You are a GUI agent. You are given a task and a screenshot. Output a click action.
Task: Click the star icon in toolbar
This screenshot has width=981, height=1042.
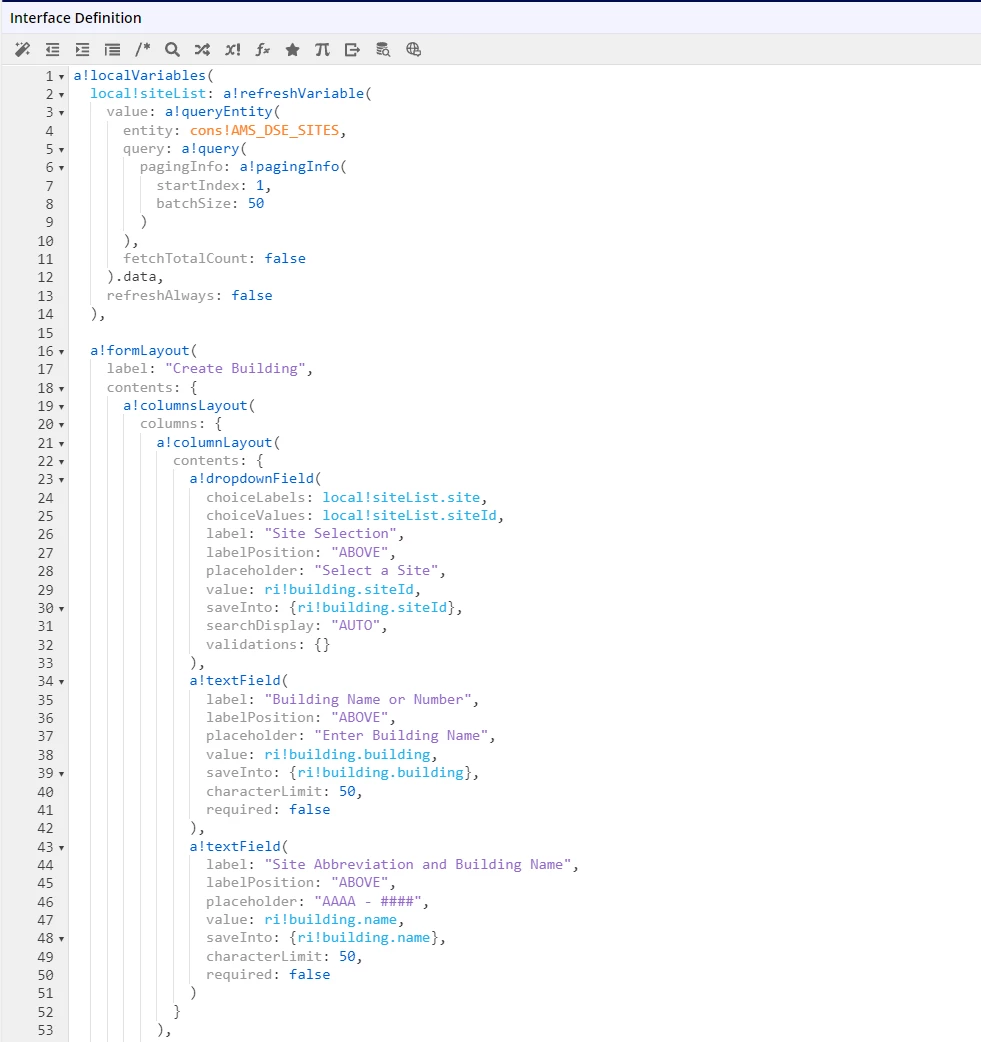click(x=292, y=50)
